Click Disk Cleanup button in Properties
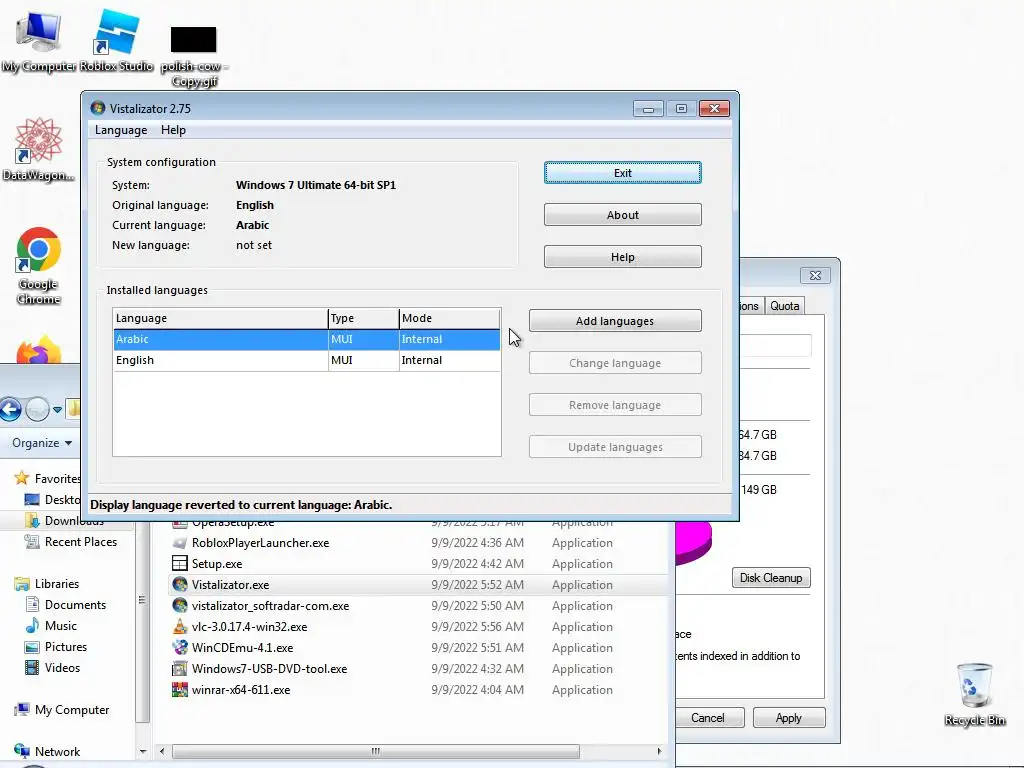The height and width of the screenshot is (768, 1024). point(771,578)
